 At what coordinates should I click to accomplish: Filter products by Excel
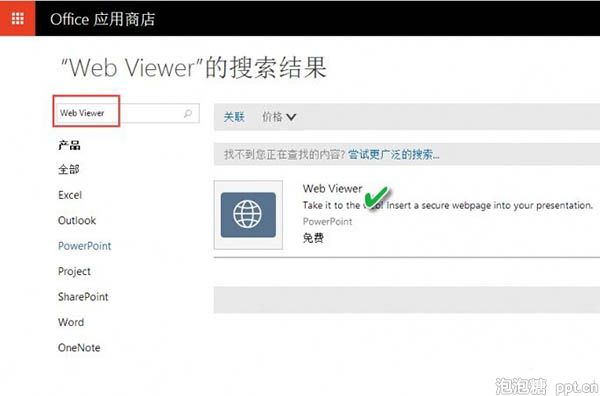click(x=70, y=195)
